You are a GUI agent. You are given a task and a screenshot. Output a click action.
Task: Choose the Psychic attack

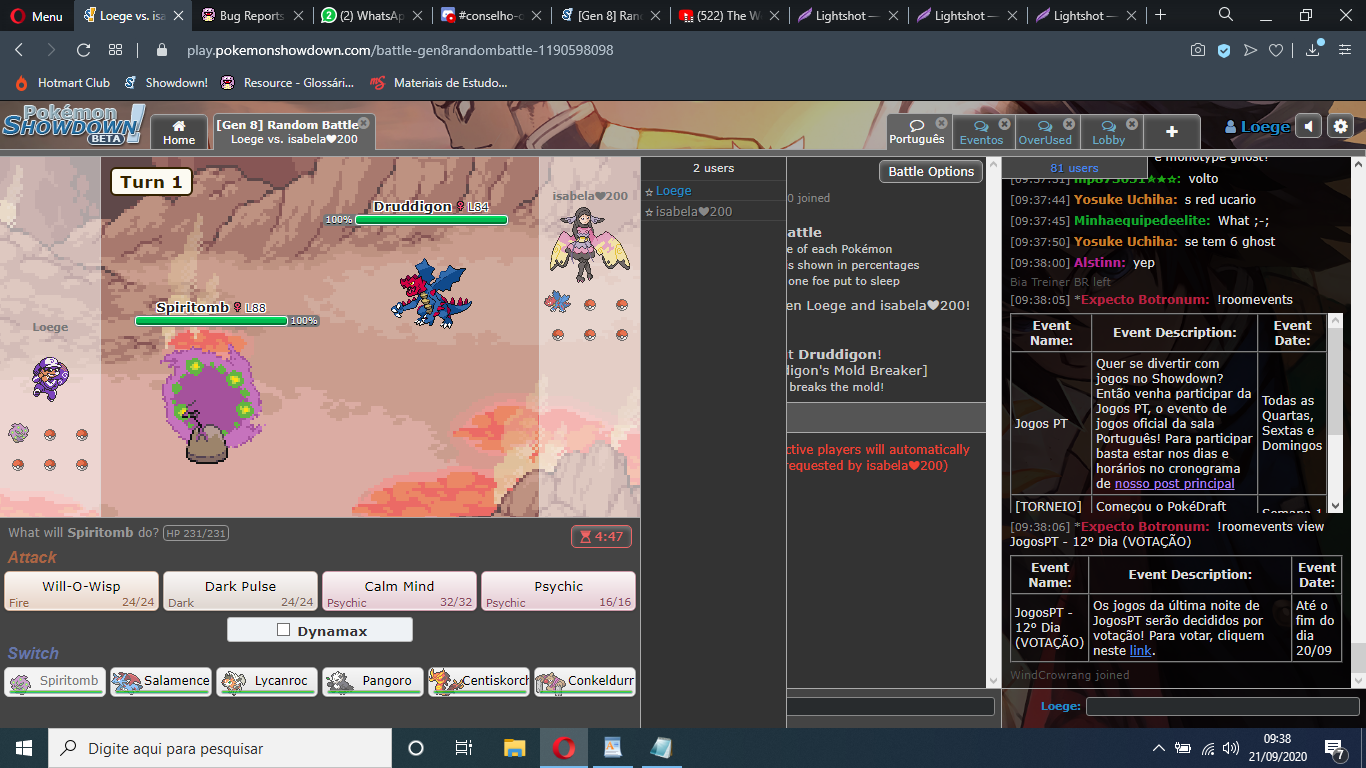point(558,591)
